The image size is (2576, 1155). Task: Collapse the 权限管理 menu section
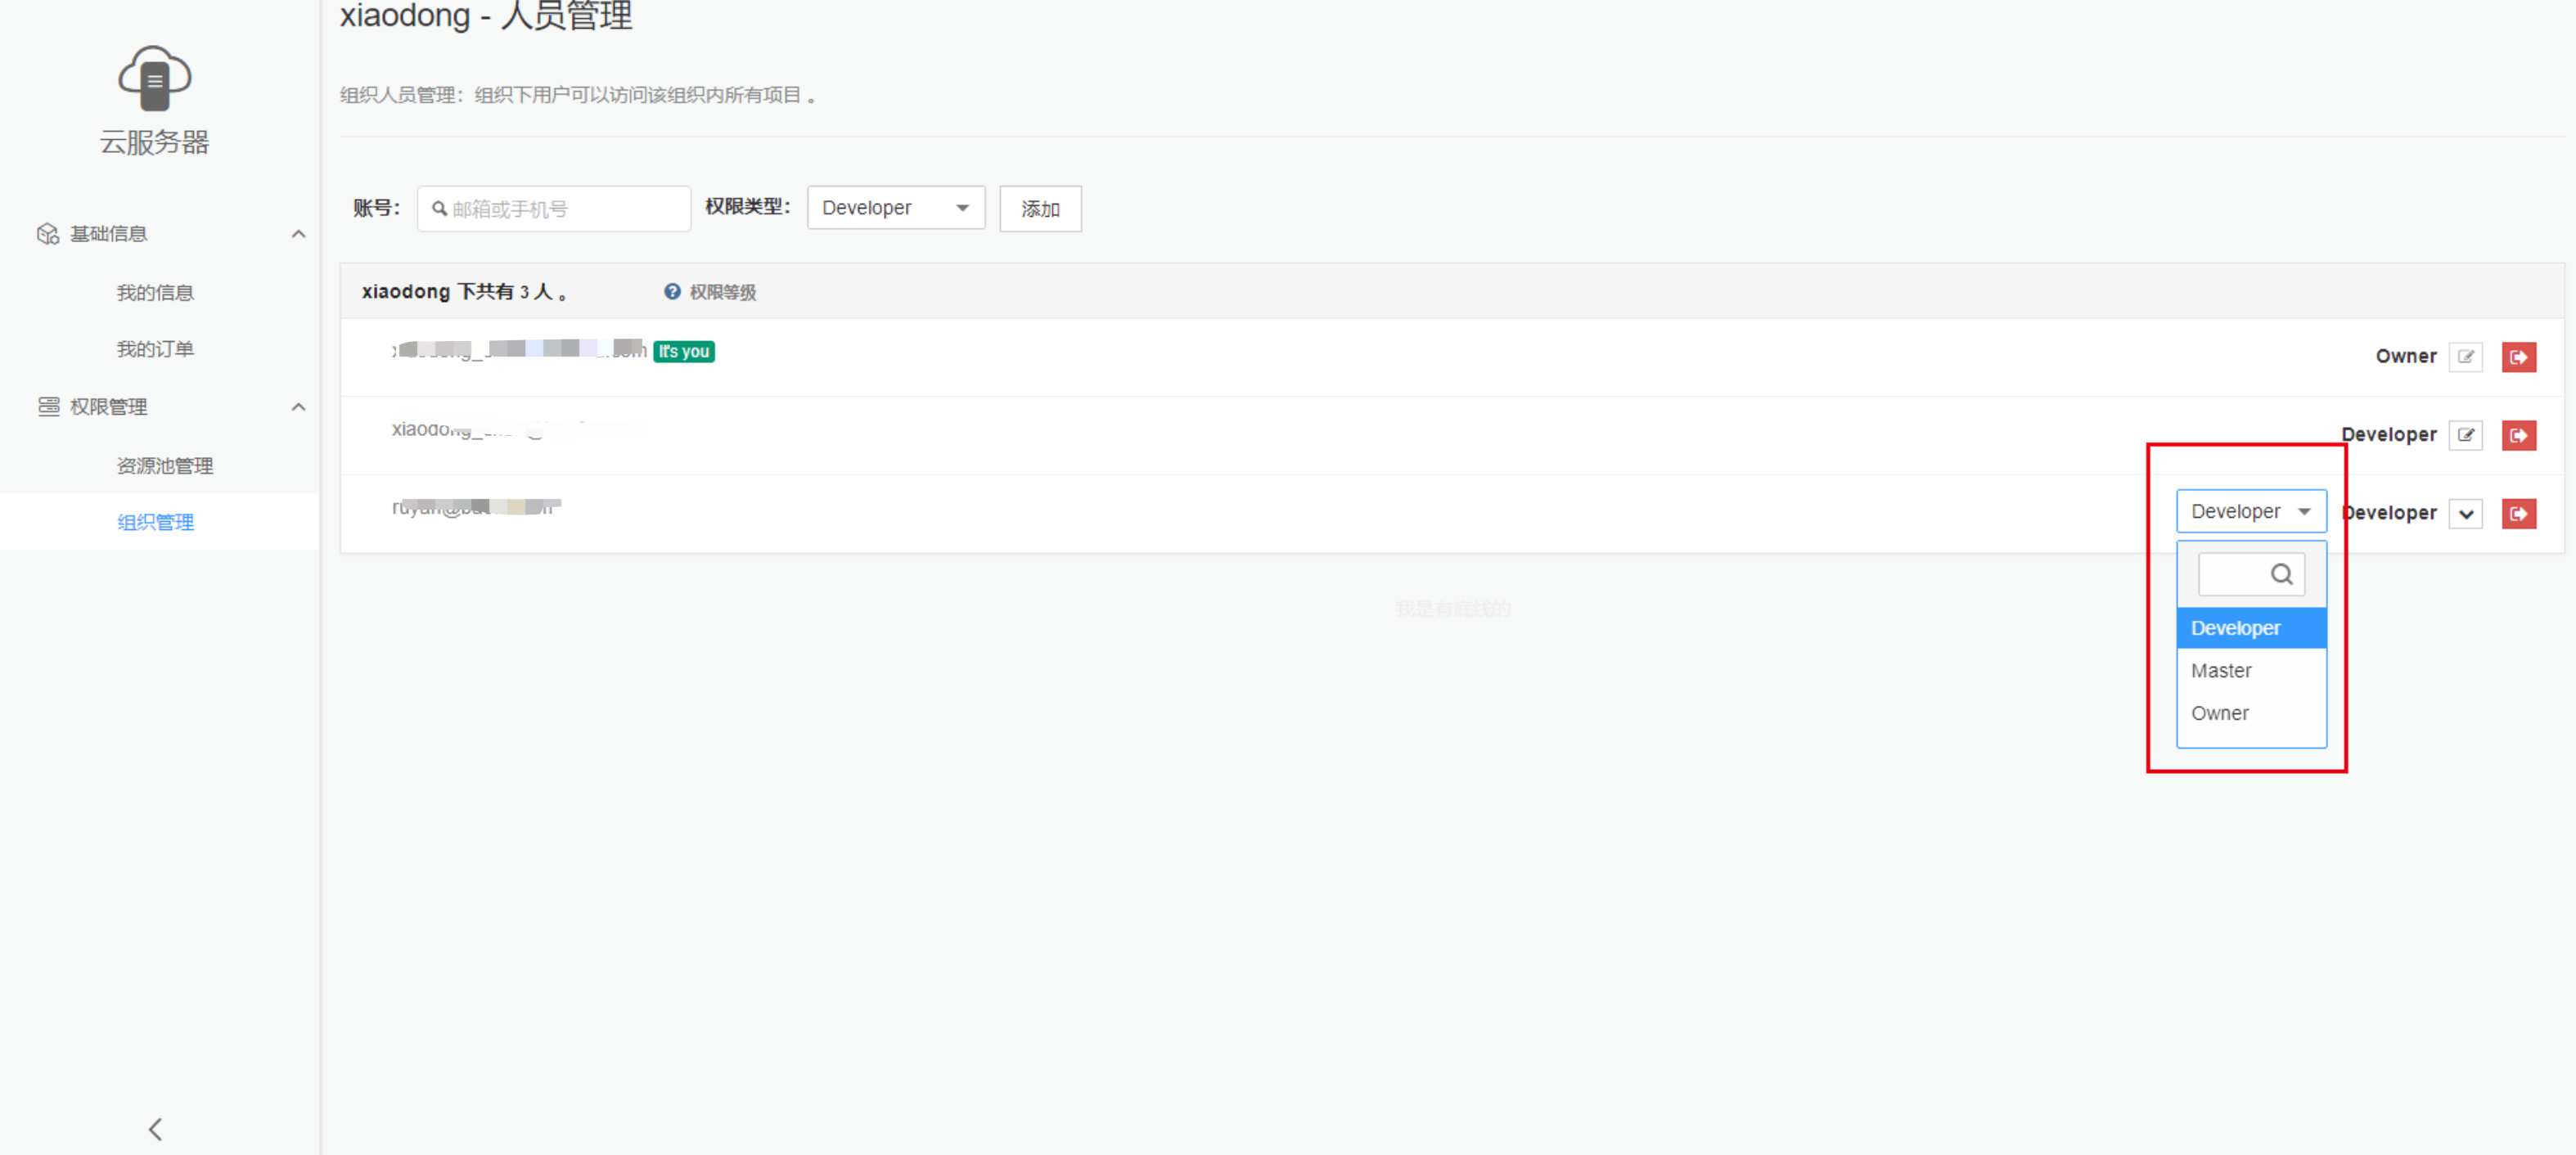(x=298, y=407)
